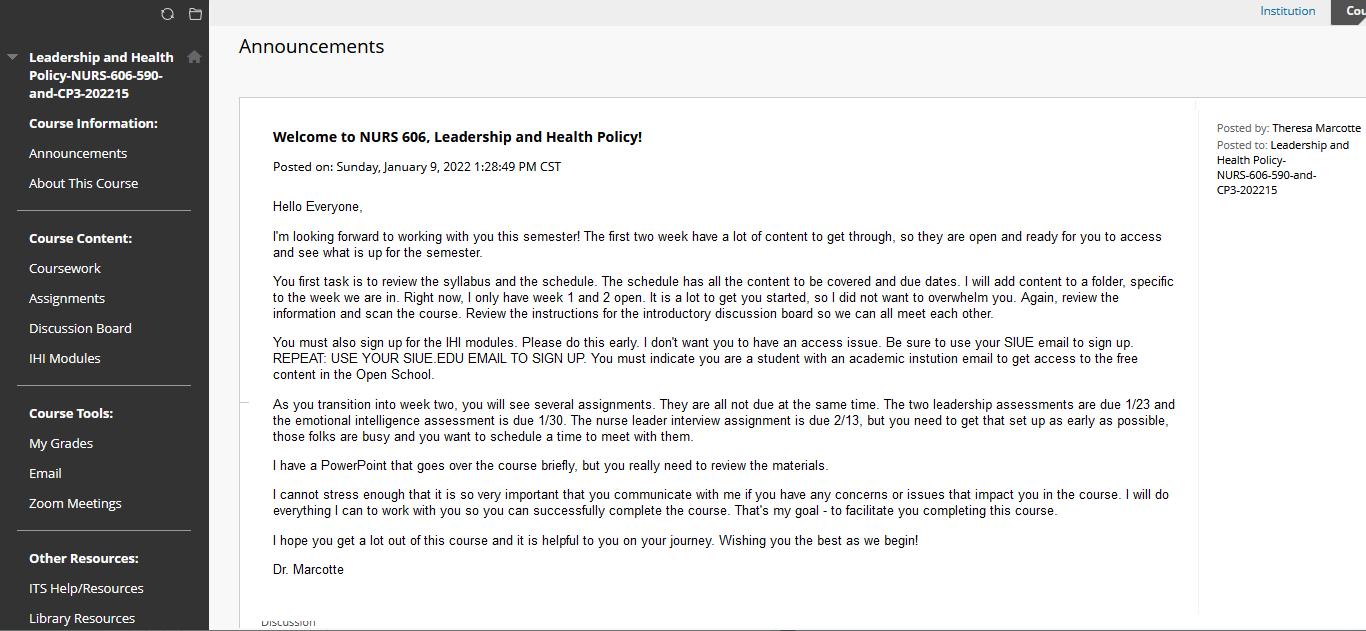Collapse the course menu triangle beside course title
This screenshot has width=1366, height=631.
coord(12,57)
